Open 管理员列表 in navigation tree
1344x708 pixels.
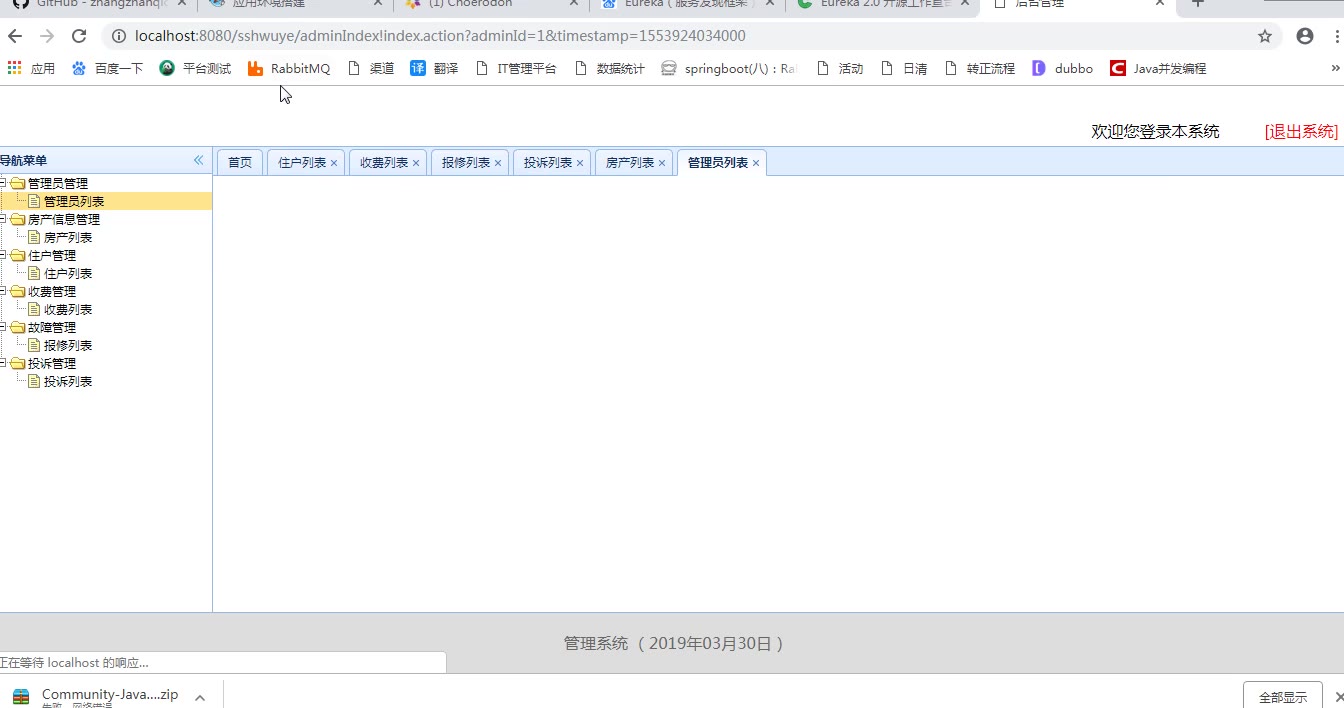tap(74, 201)
